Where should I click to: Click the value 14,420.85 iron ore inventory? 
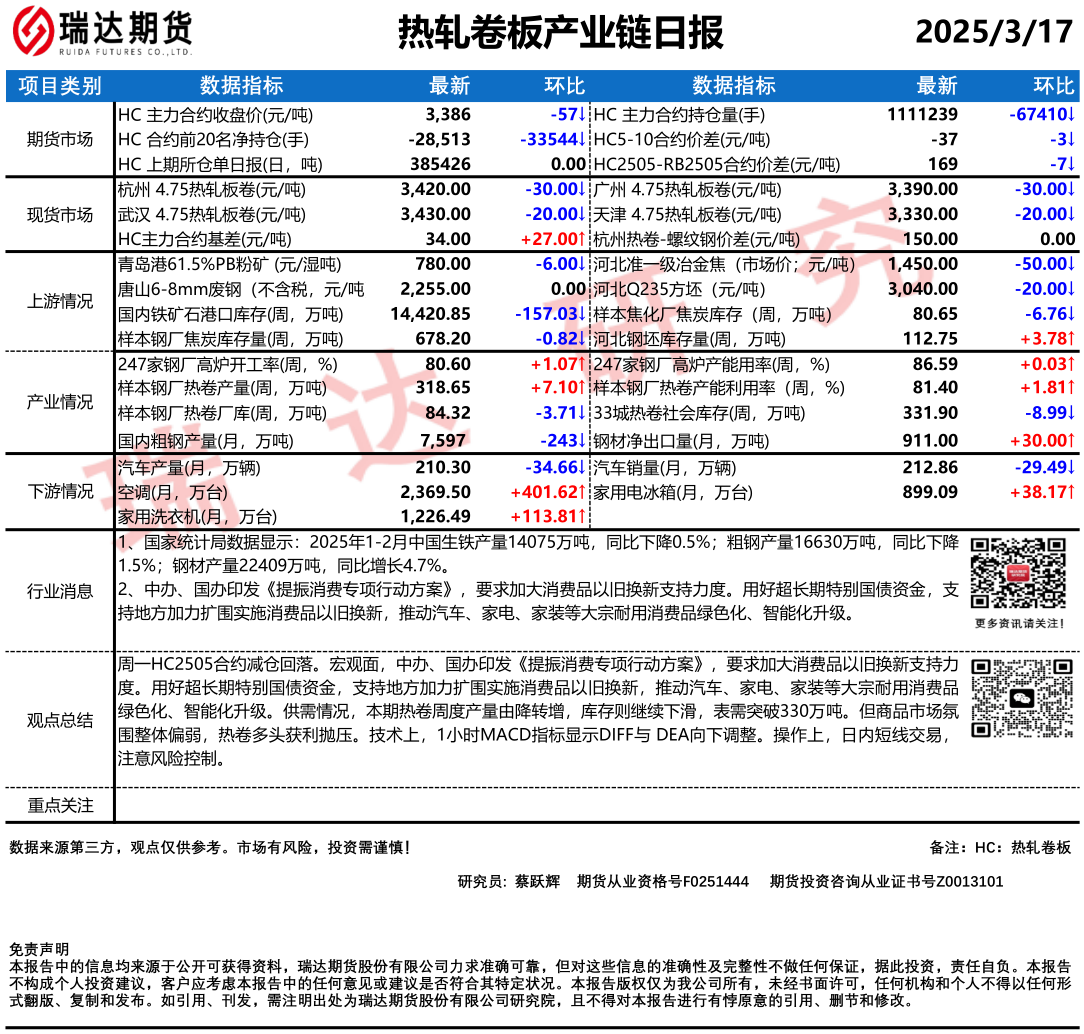tap(430, 314)
